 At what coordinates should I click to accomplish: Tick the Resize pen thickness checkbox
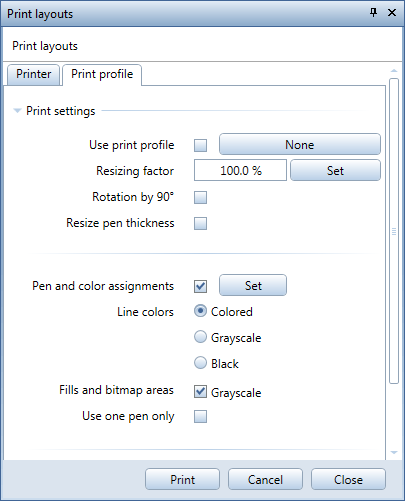tap(200, 223)
